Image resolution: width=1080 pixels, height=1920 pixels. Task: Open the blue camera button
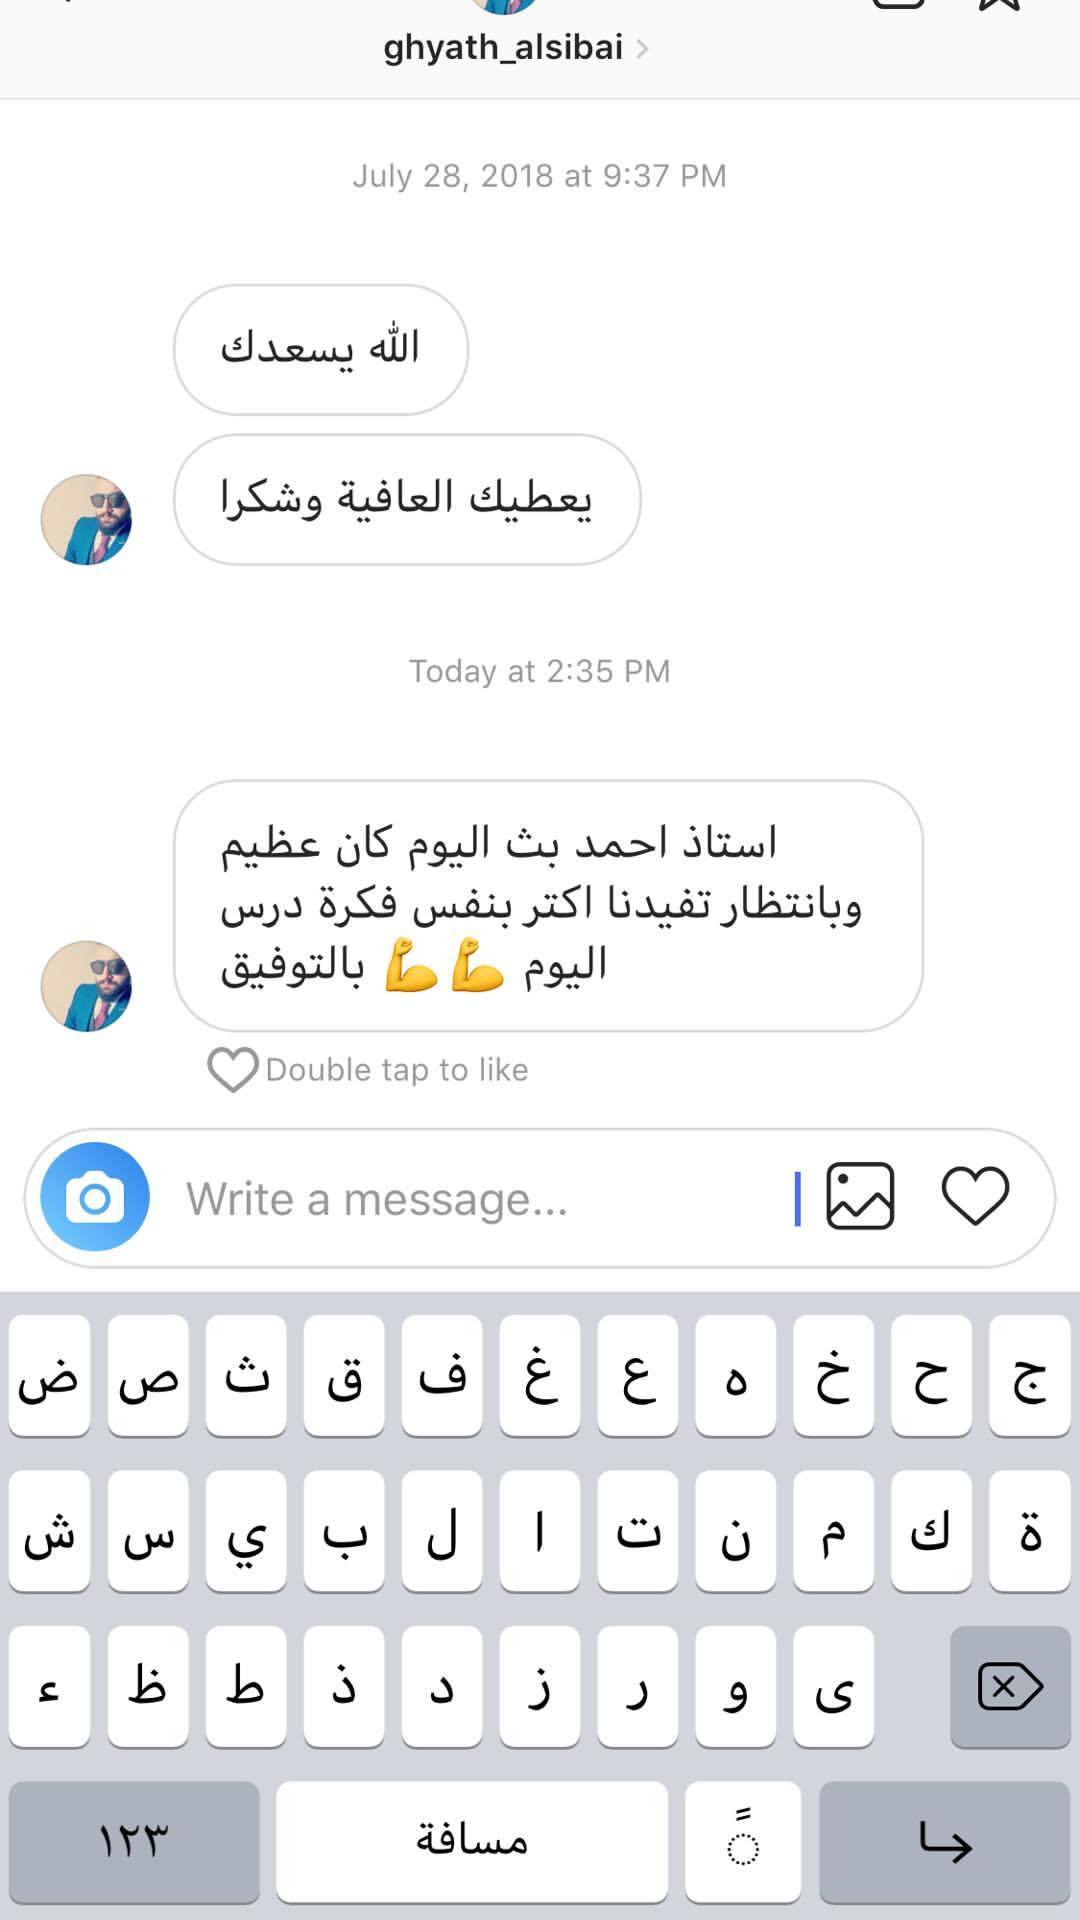tap(95, 1197)
